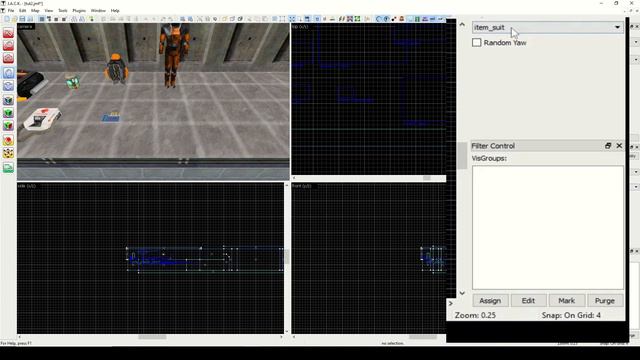Select the Apply decals cube tool
Viewport: 640px width, 360px height.
click(8, 126)
